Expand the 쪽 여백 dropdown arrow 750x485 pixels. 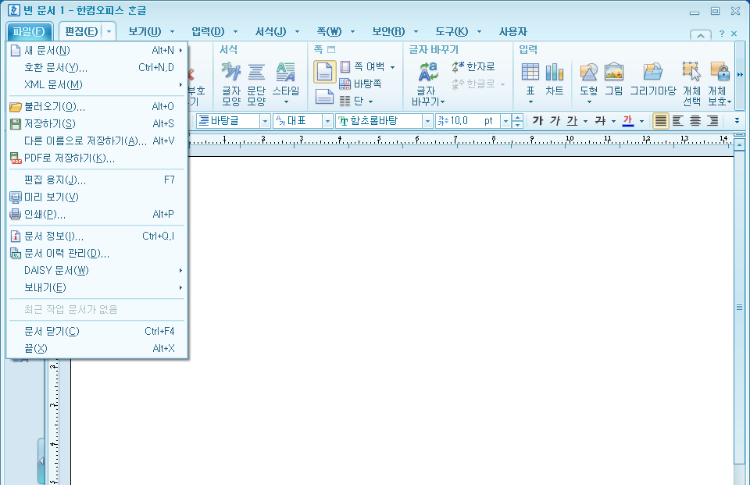(x=393, y=67)
